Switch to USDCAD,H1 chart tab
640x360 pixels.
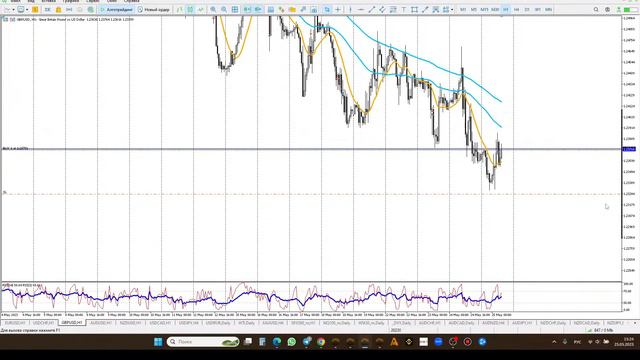(x=160, y=322)
